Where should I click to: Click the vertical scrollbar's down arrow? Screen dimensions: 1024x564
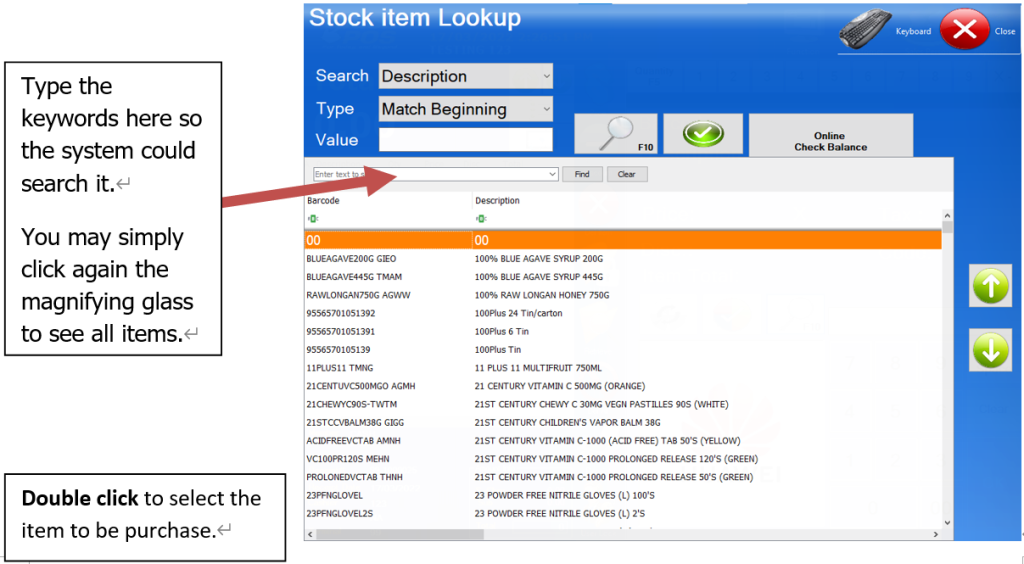pos(947,523)
